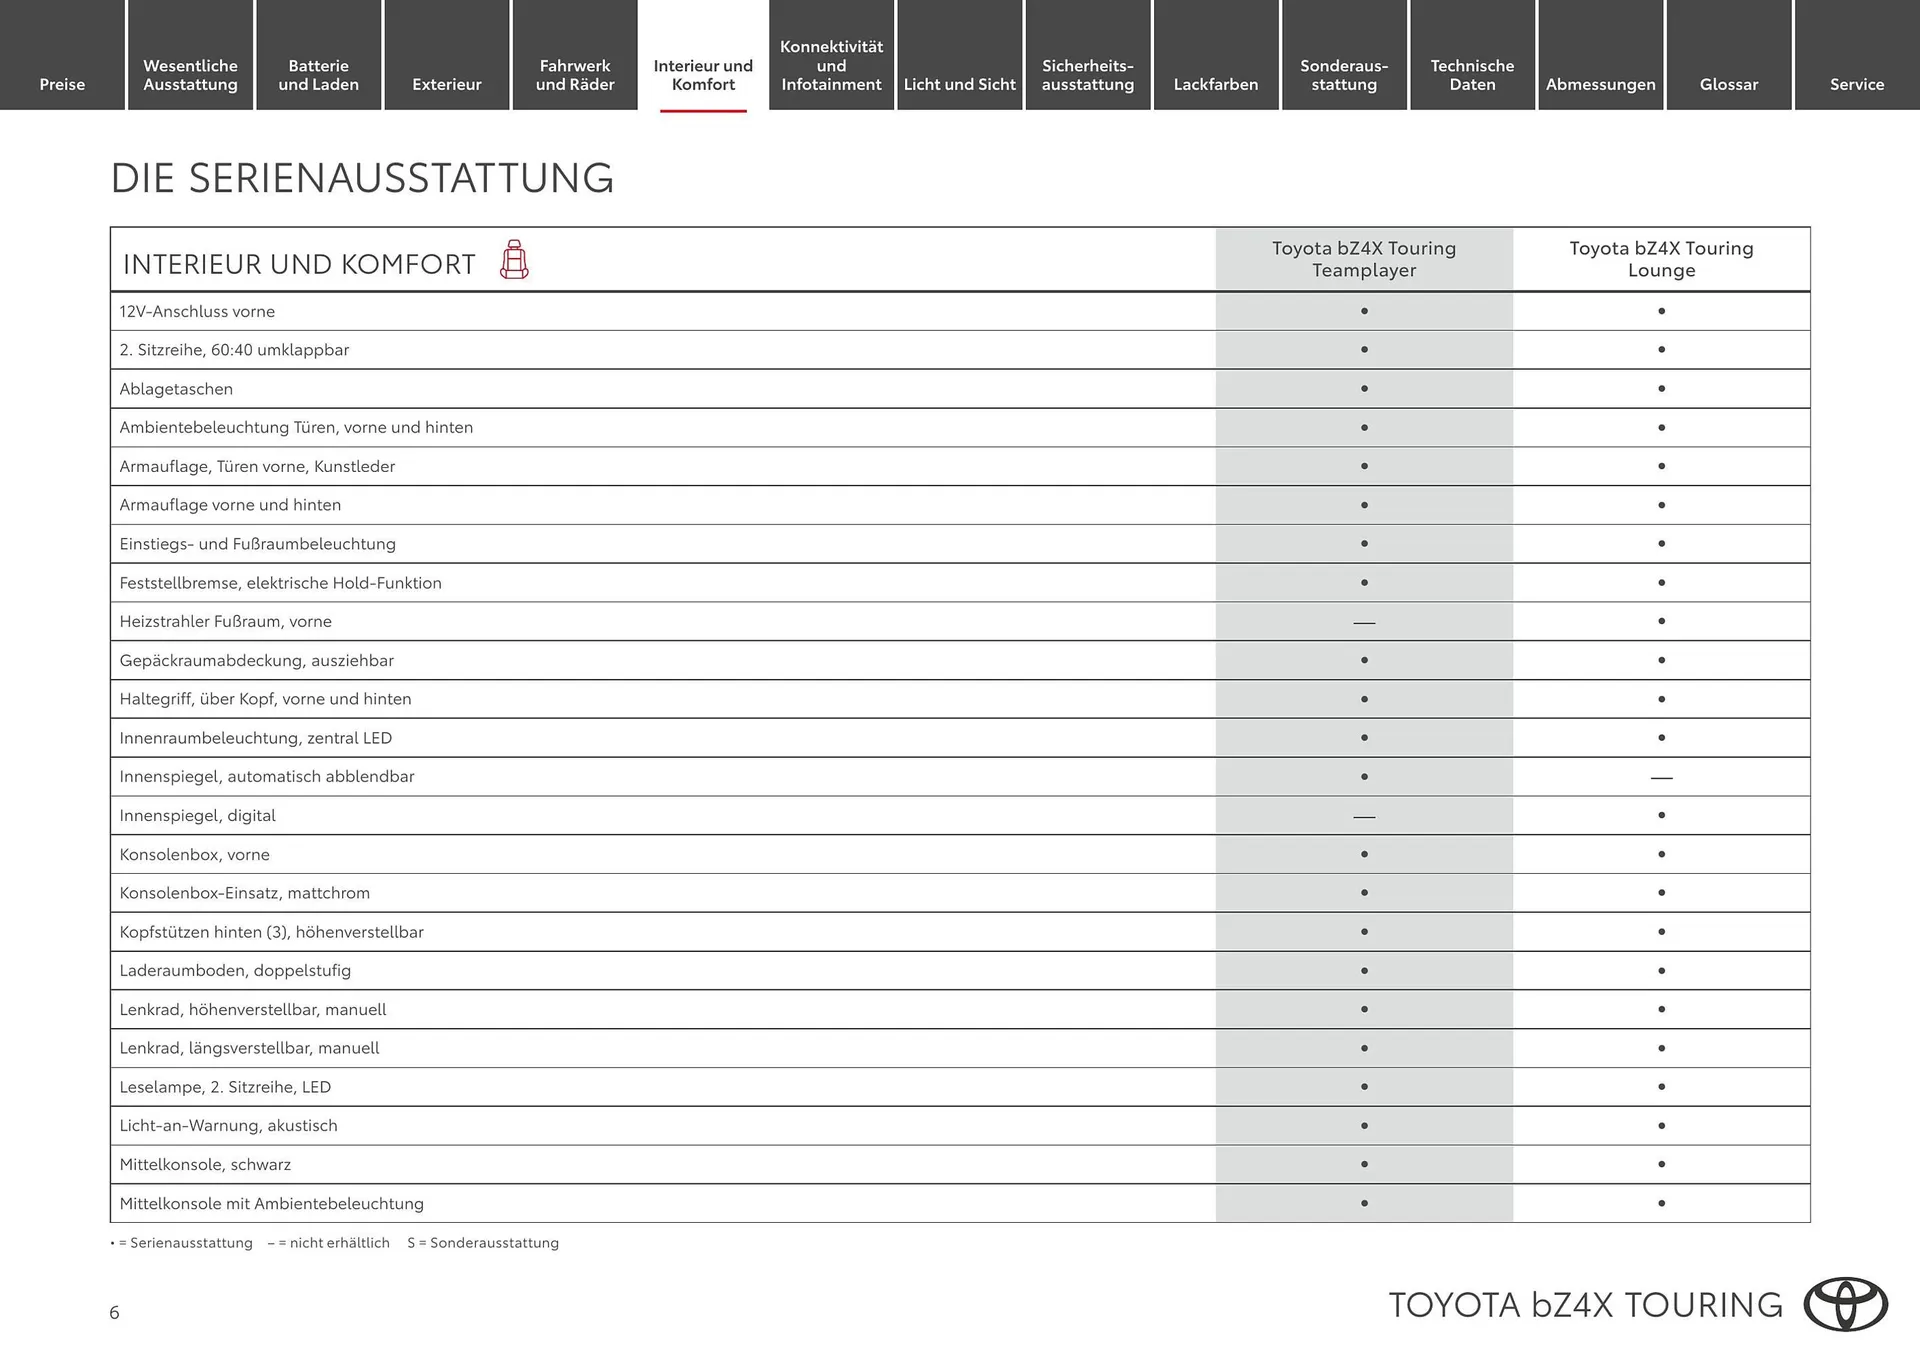Open the Preise section
The width and height of the screenshot is (1920, 1358).
(x=62, y=84)
